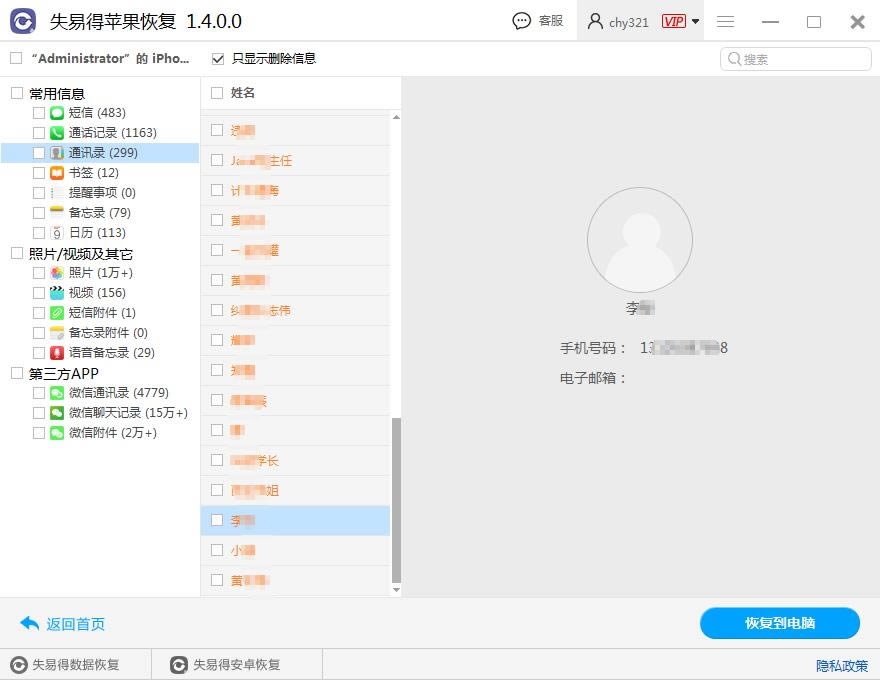
Task: Open the hamburger menu icon
Action: [x=725, y=21]
